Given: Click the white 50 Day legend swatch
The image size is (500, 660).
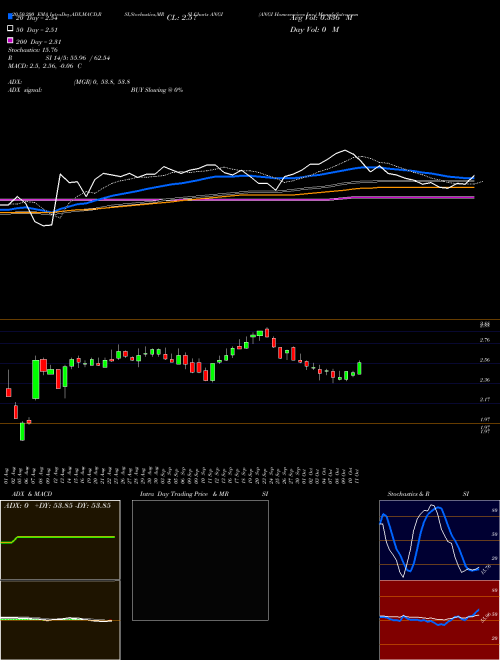Looking at the screenshot, I should [10, 28].
